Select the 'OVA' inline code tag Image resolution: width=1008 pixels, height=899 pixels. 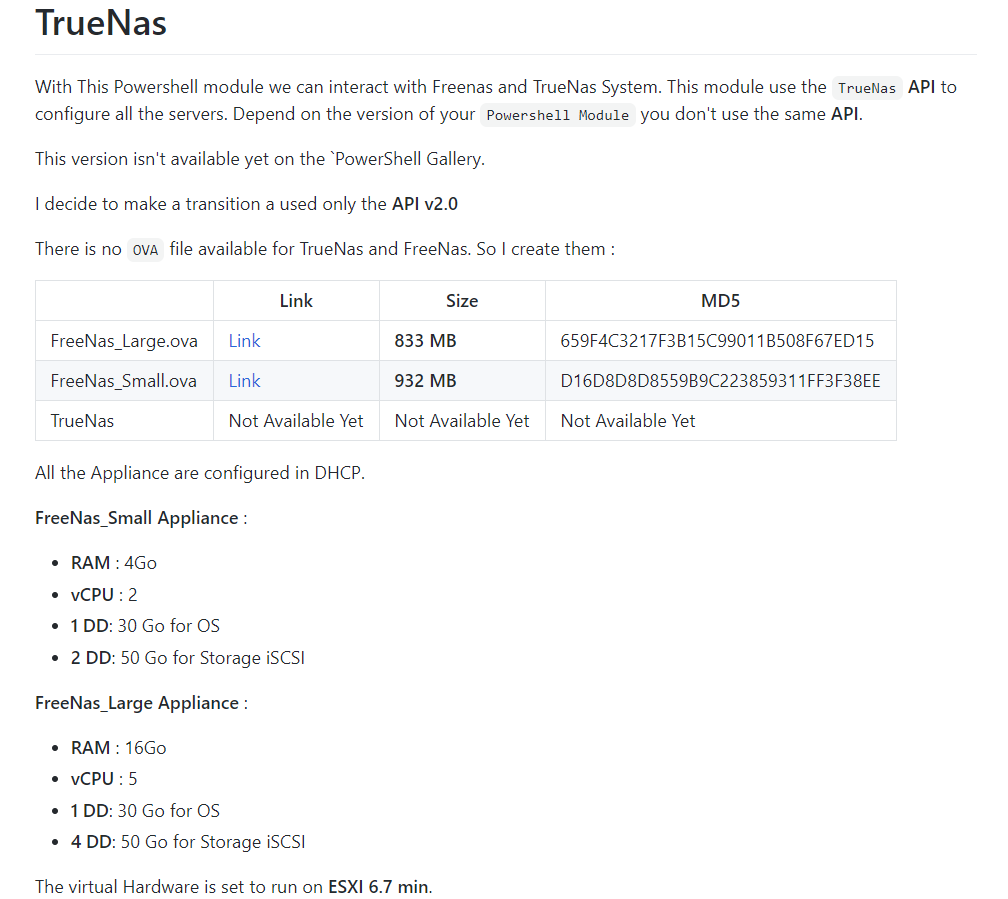(145, 250)
